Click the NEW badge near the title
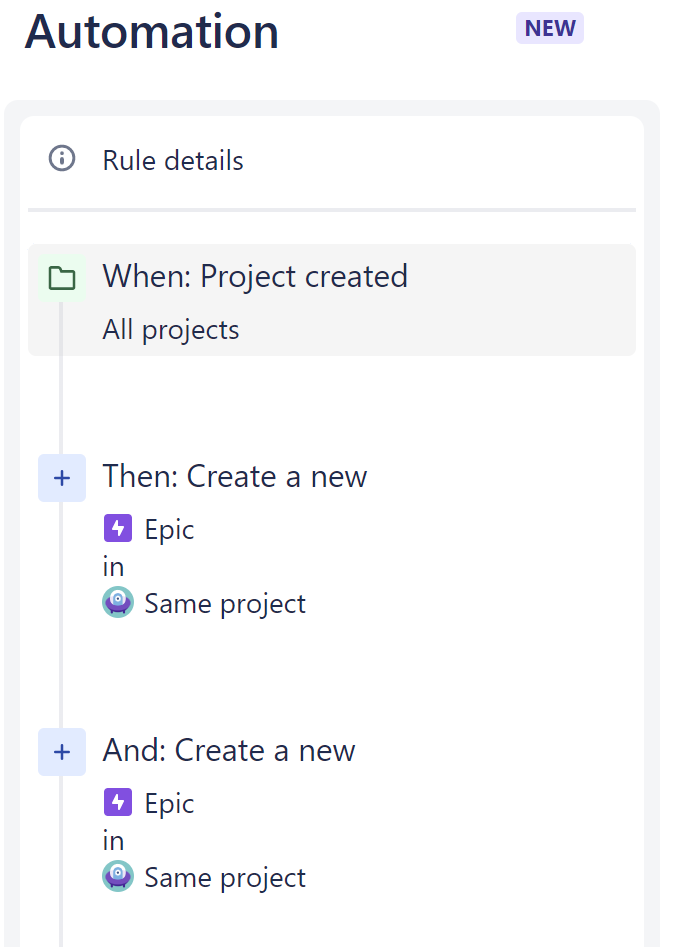 (x=549, y=28)
